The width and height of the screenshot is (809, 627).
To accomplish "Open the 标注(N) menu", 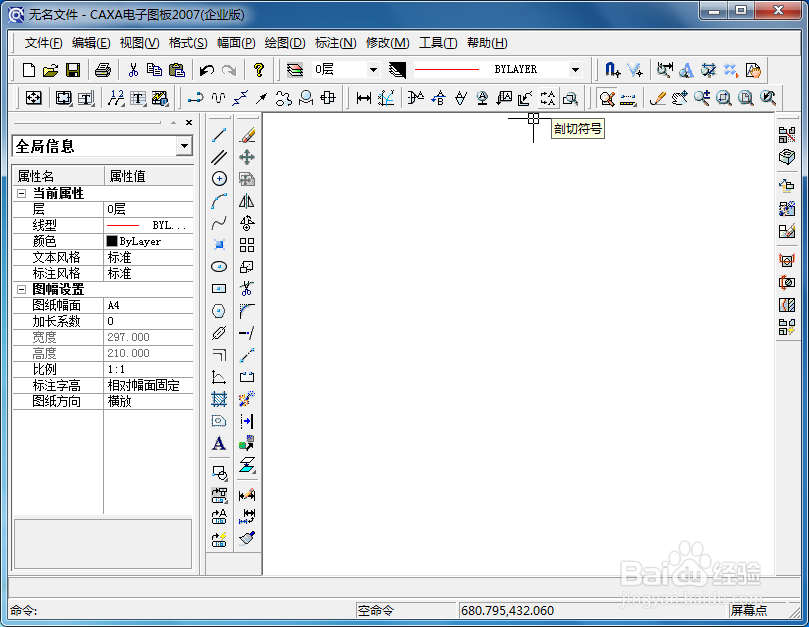I will coord(335,43).
